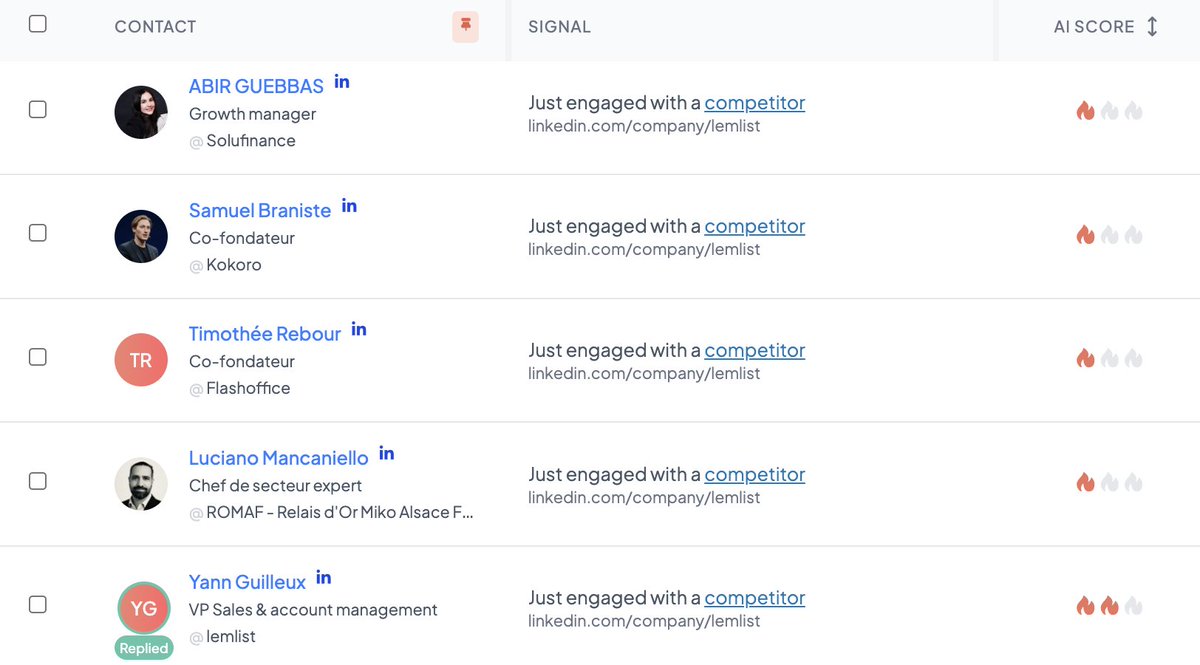This screenshot has width=1200, height=665.
Task: Click the TR initials avatar
Action: tap(141, 360)
